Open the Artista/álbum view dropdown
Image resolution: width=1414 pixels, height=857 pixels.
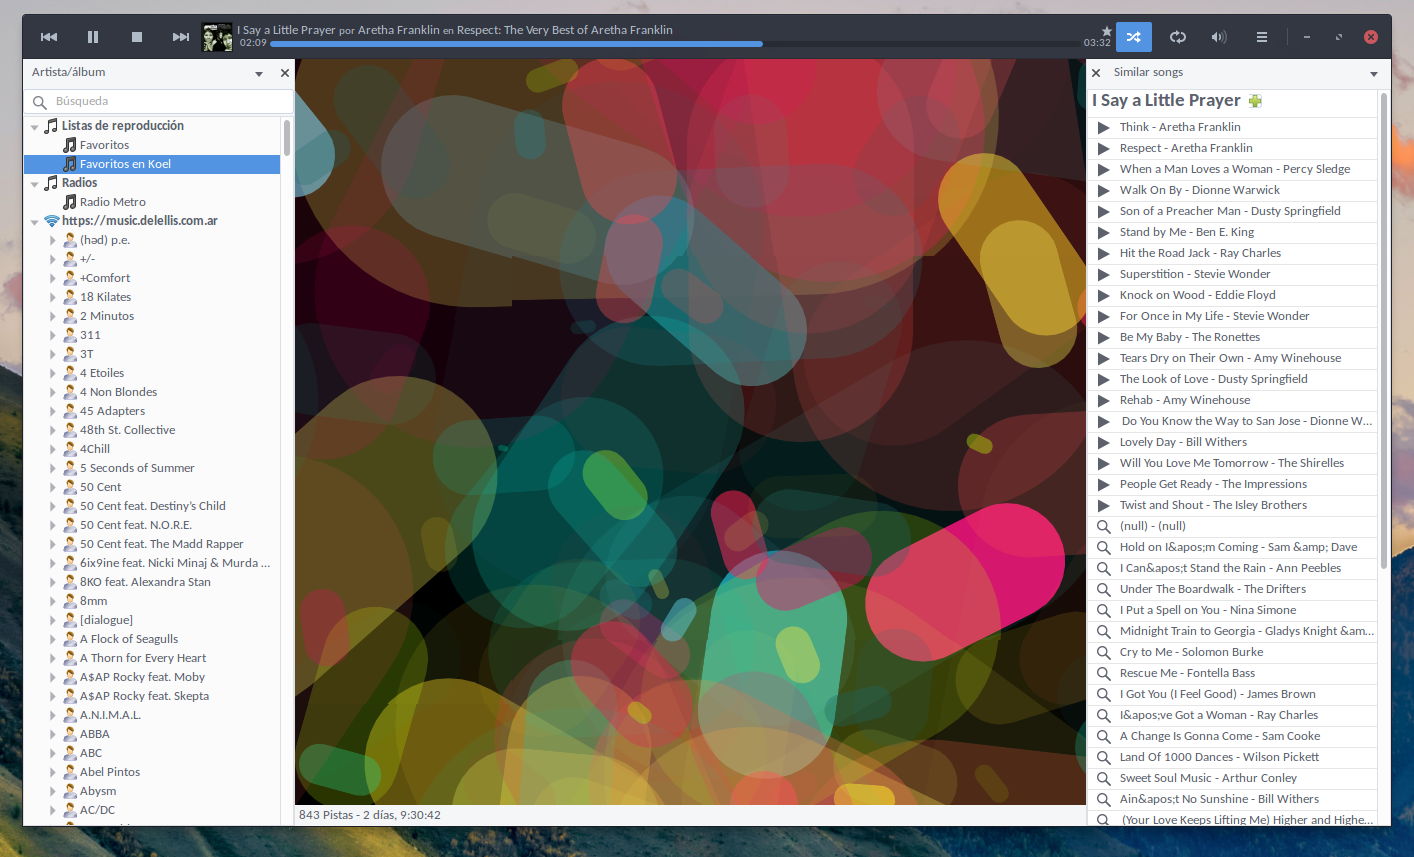coord(259,73)
